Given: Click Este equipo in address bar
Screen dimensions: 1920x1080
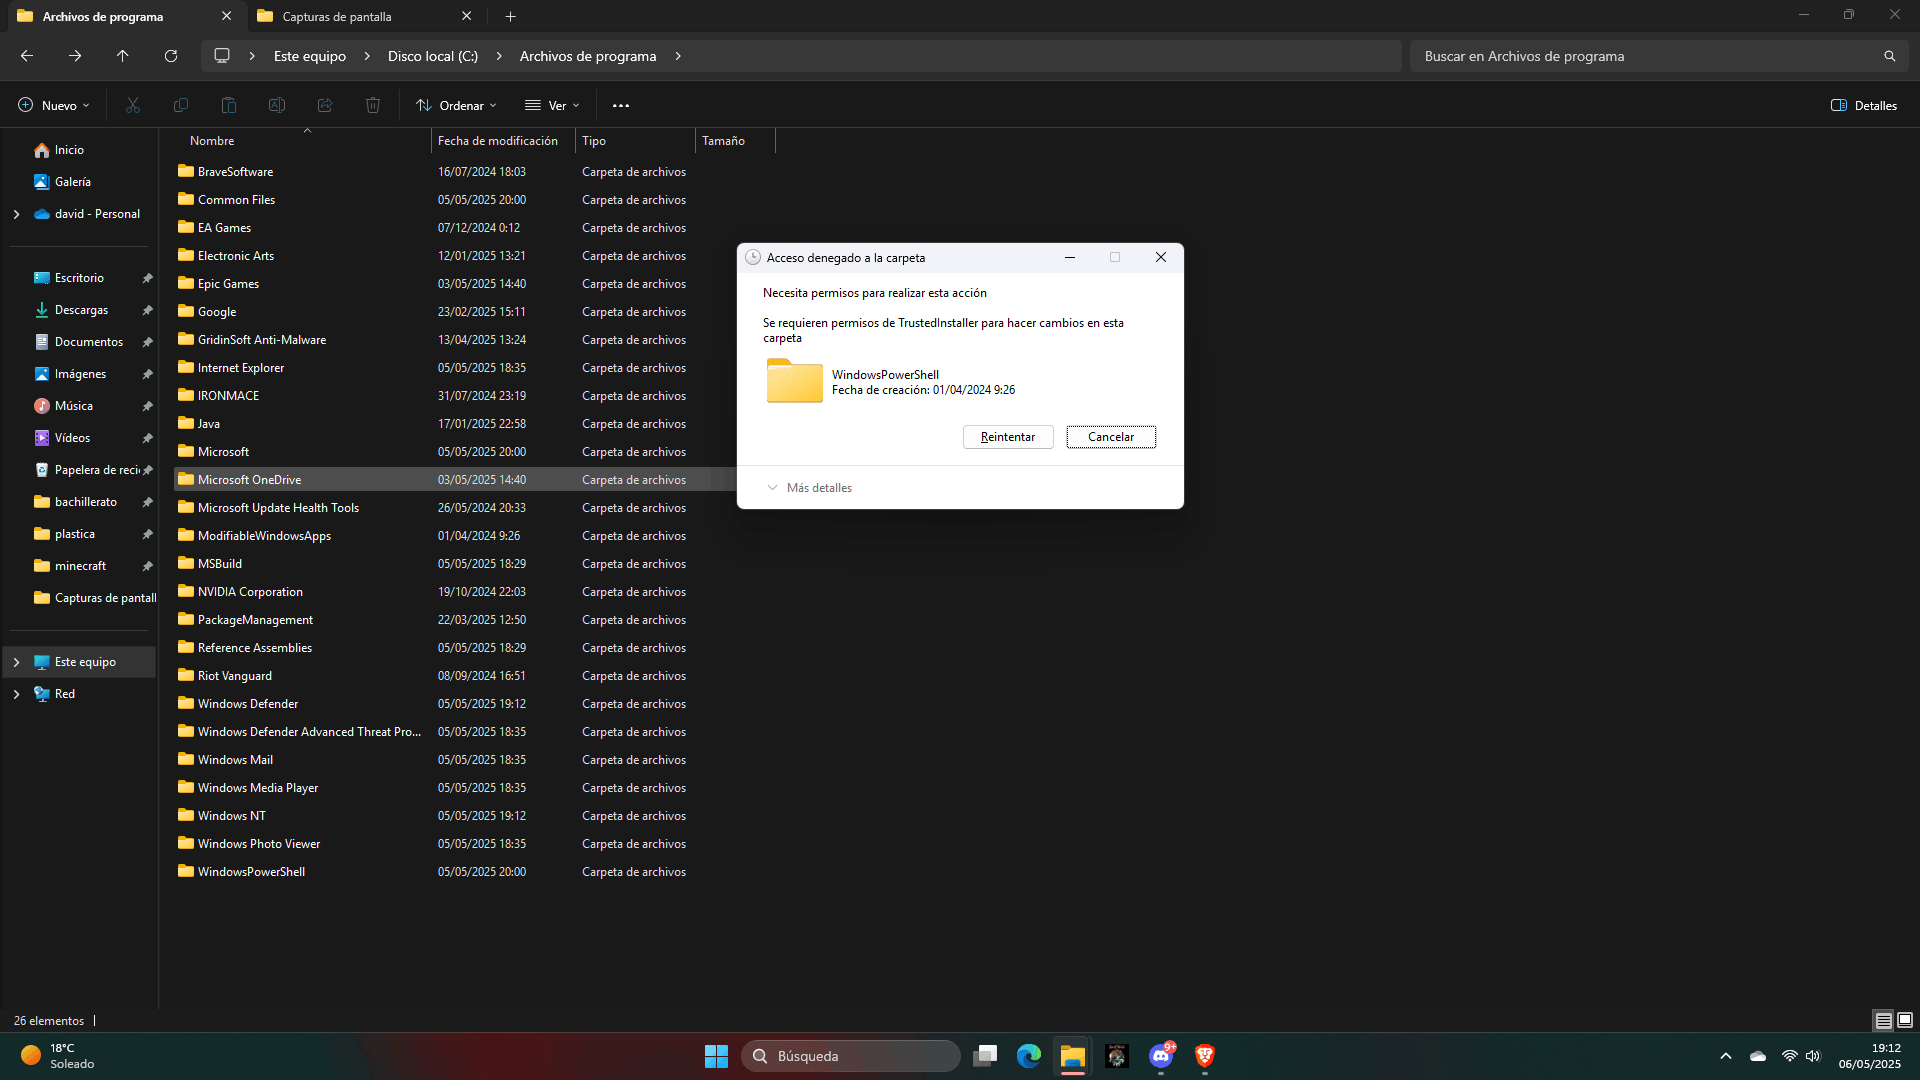Looking at the screenshot, I should pyautogui.click(x=310, y=56).
